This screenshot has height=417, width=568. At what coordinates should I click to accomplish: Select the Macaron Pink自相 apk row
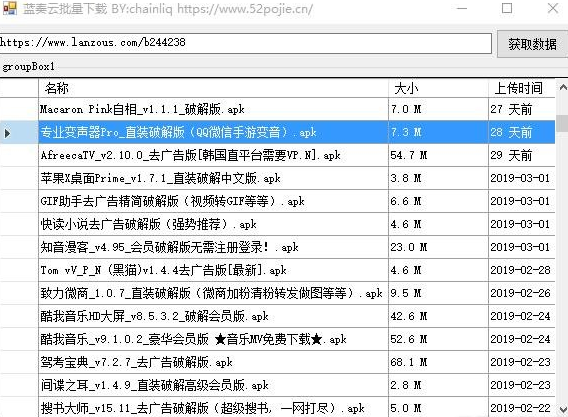277,109
